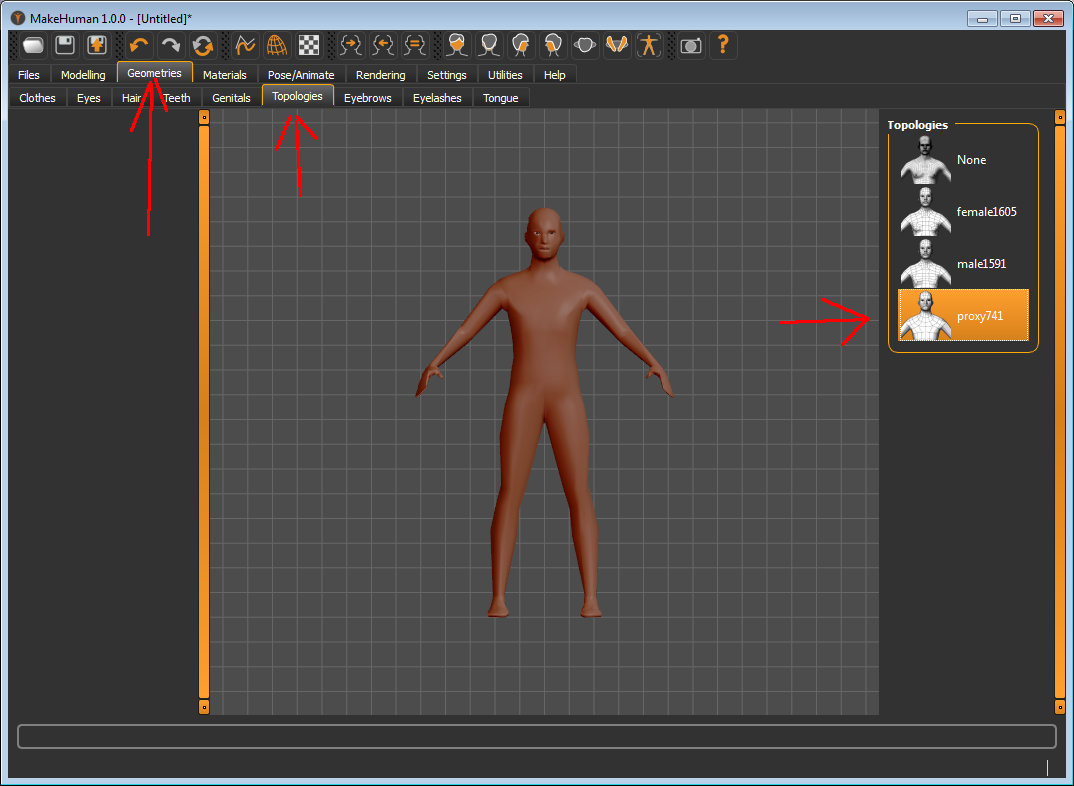The width and height of the screenshot is (1074, 786).
Task: Toggle the wireframe mesh view icon
Action: (x=277, y=45)
